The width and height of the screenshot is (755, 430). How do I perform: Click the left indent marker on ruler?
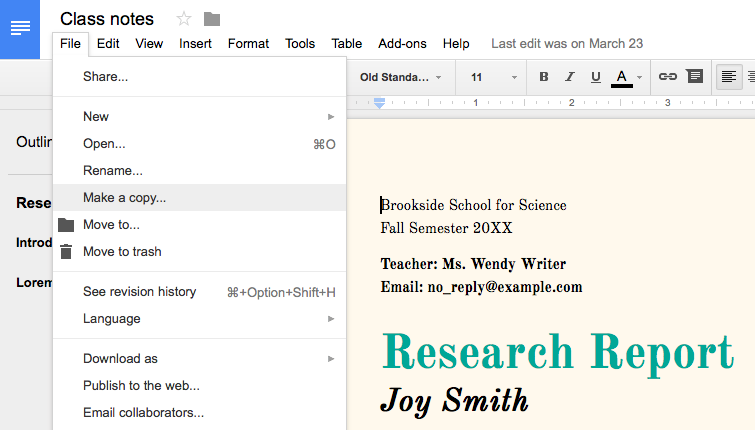point(379,103)
